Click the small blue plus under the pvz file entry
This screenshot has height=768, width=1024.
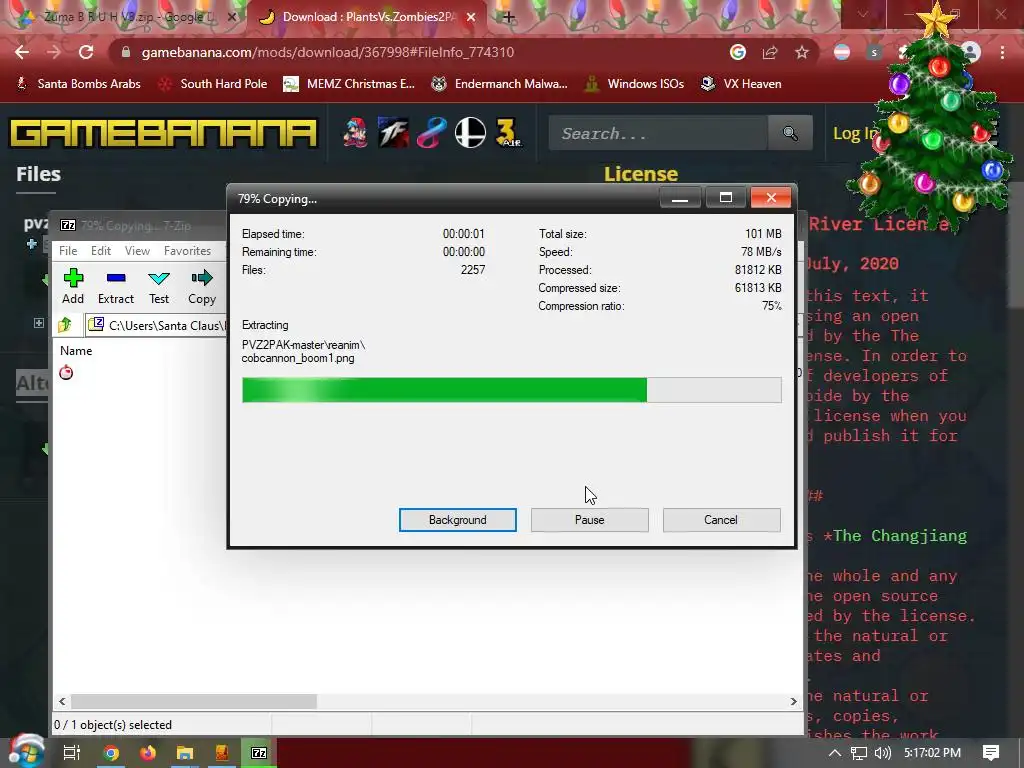pos(31,244)
